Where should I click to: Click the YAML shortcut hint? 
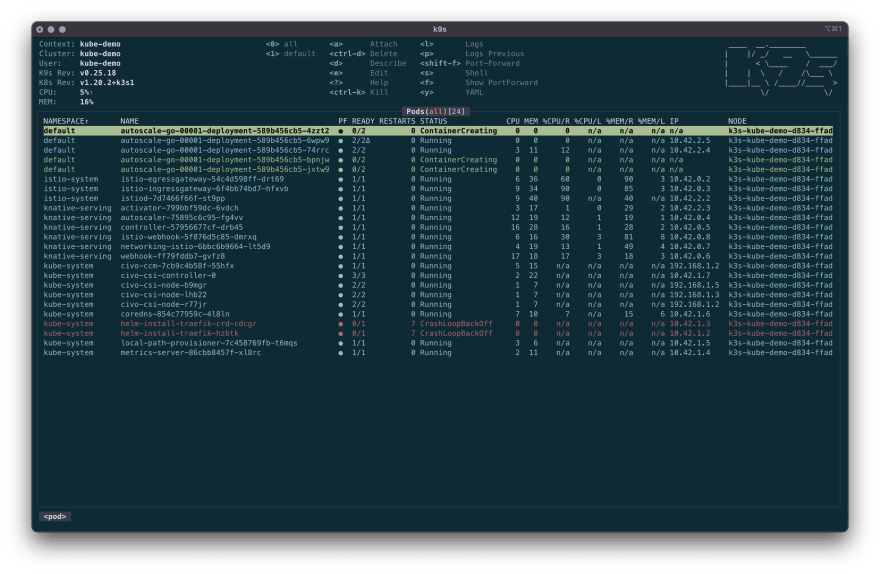point(474,92)
